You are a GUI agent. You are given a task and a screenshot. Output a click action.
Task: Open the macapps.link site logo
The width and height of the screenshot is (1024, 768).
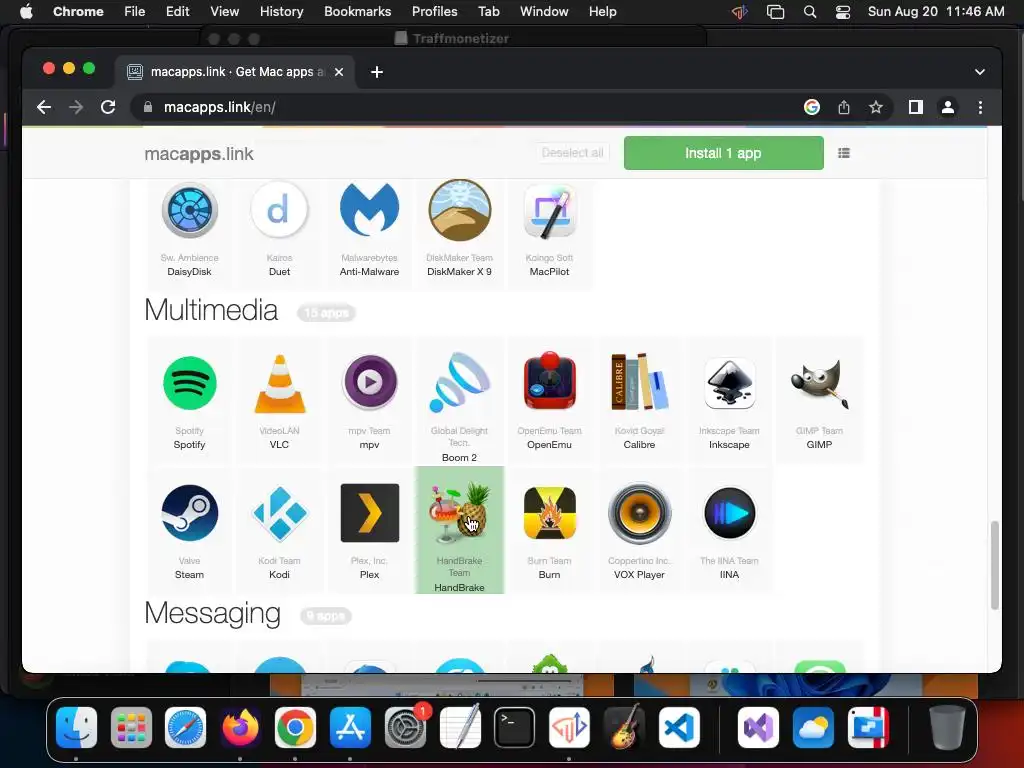click(x=199, y=153)
